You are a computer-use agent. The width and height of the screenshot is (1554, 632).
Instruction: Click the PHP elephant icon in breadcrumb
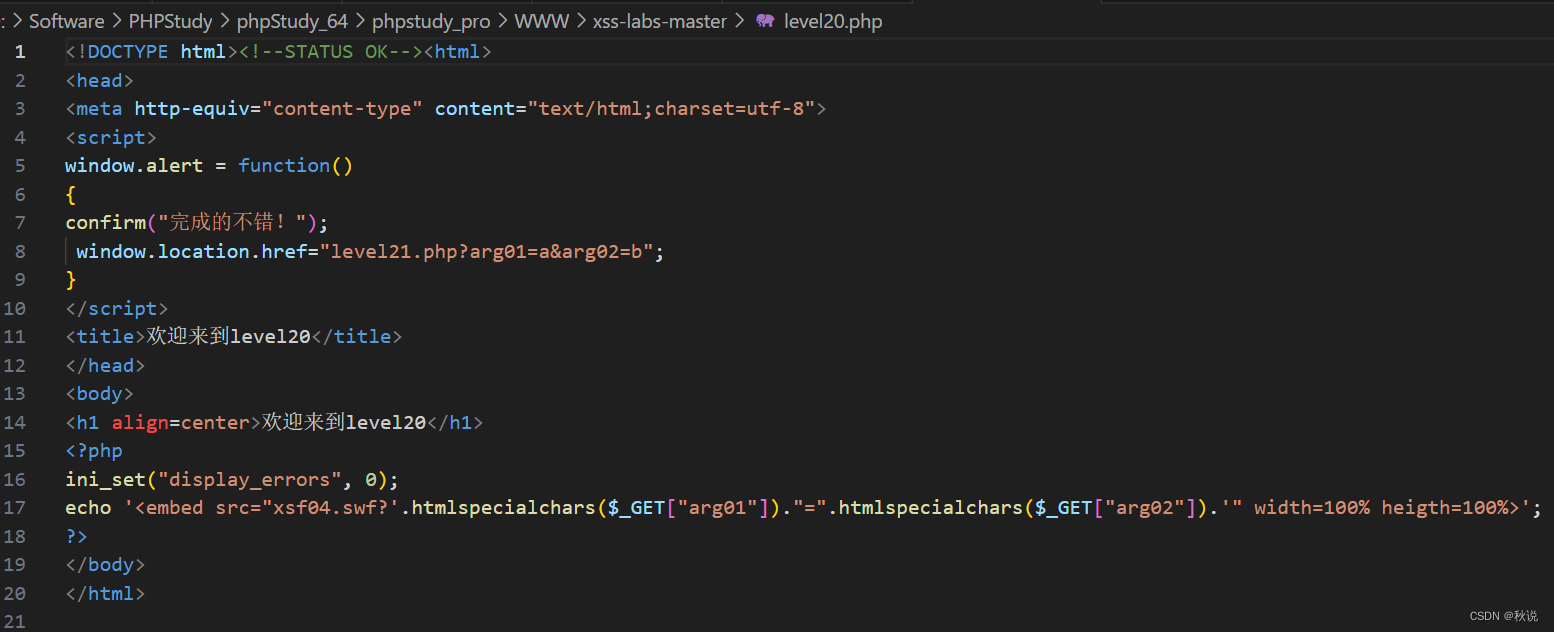765,21
